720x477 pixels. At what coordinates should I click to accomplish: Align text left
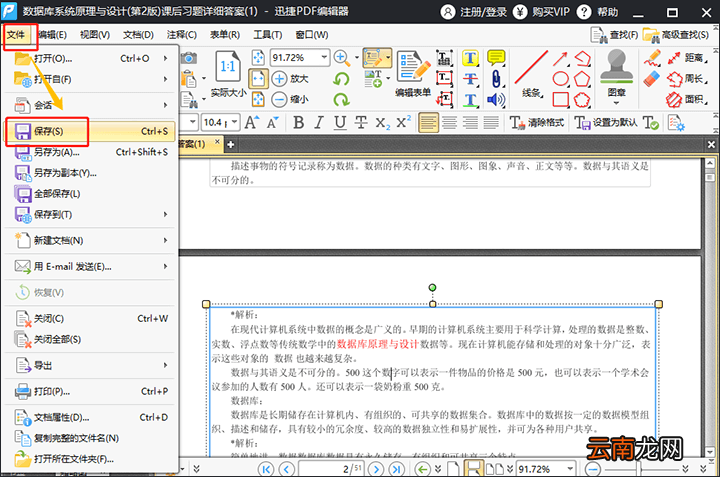click(x=428, y=123)
